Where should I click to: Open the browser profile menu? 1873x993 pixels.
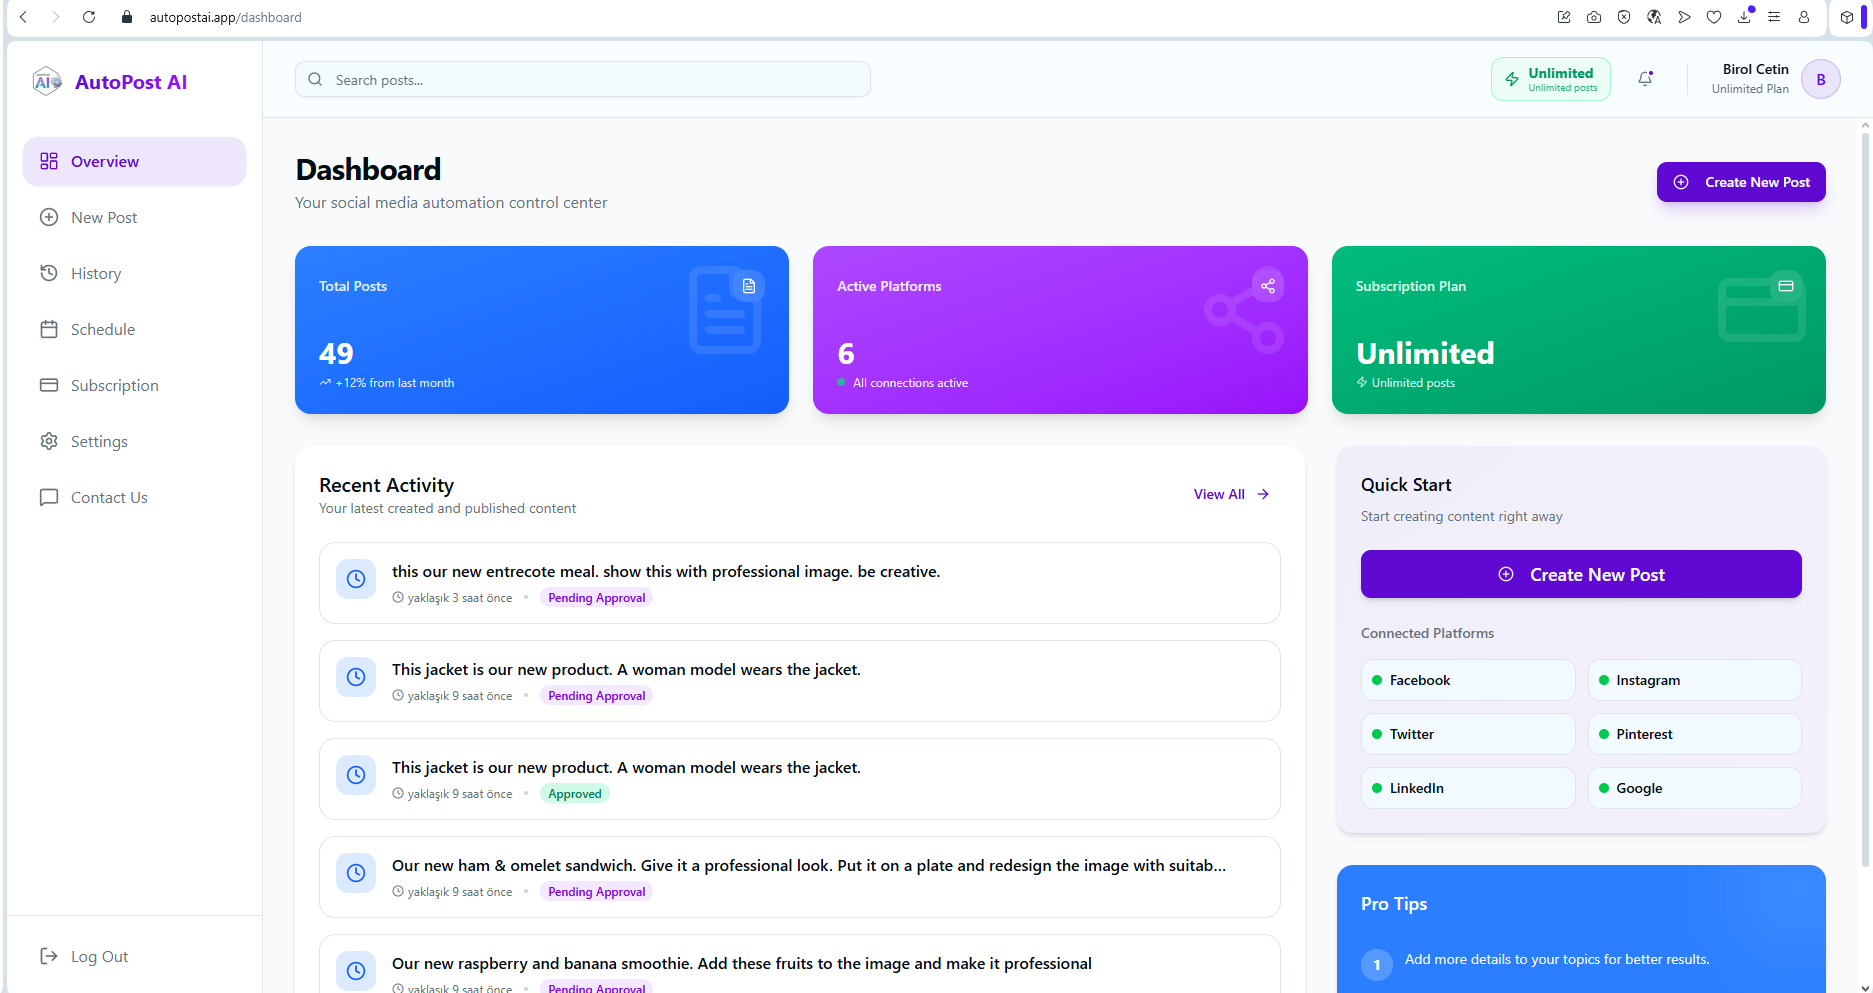(1803, 17)
